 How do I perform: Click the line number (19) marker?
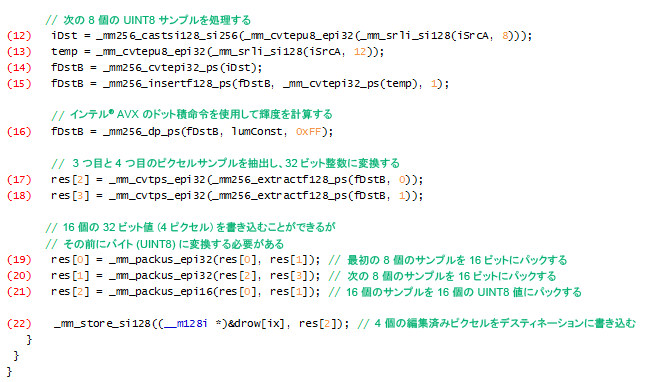tap(19, 260)
